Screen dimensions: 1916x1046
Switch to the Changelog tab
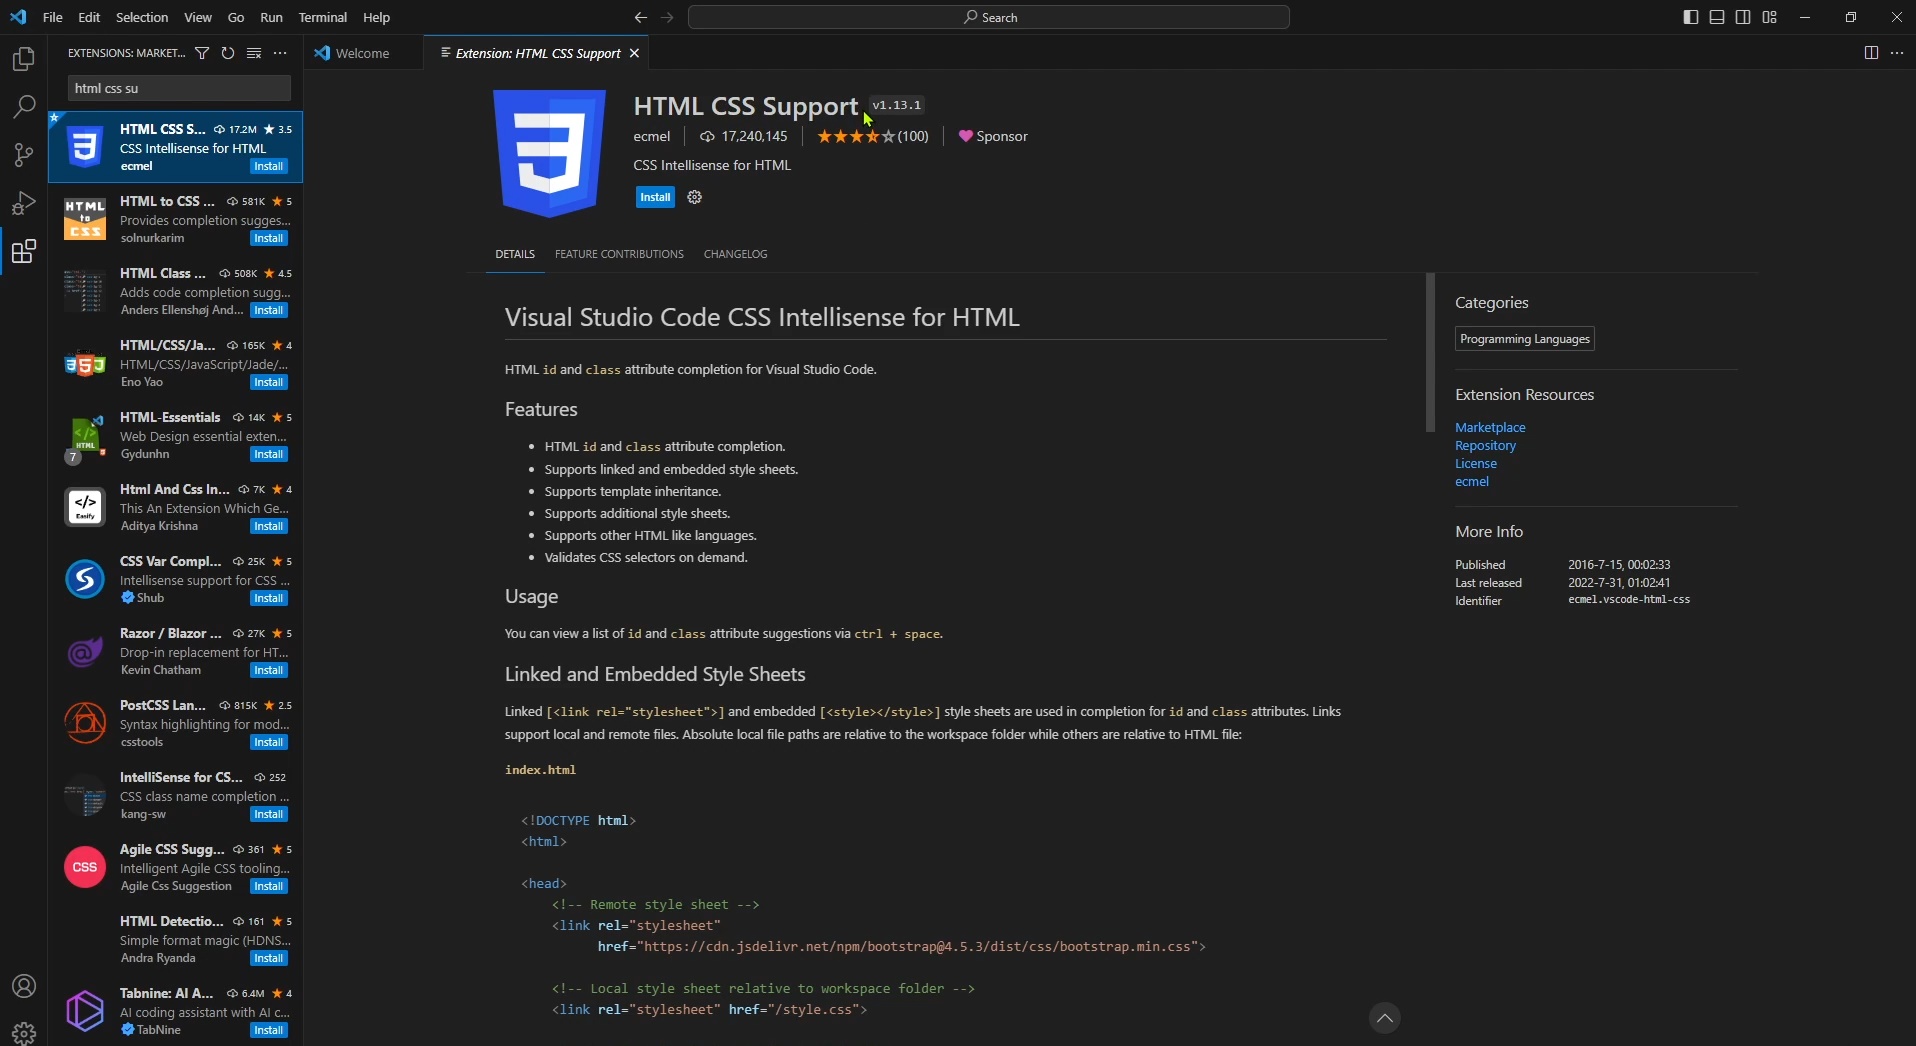coord(735,254)
